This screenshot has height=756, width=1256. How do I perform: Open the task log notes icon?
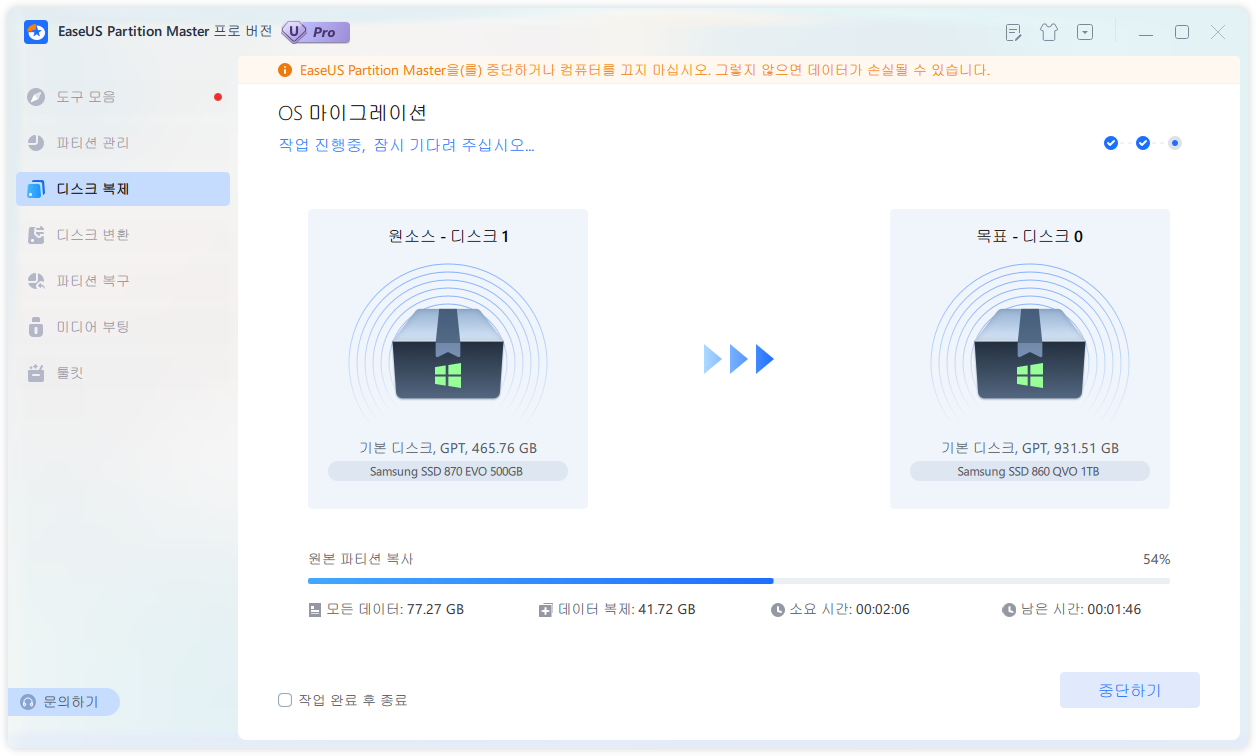[x=1013, y=32]
